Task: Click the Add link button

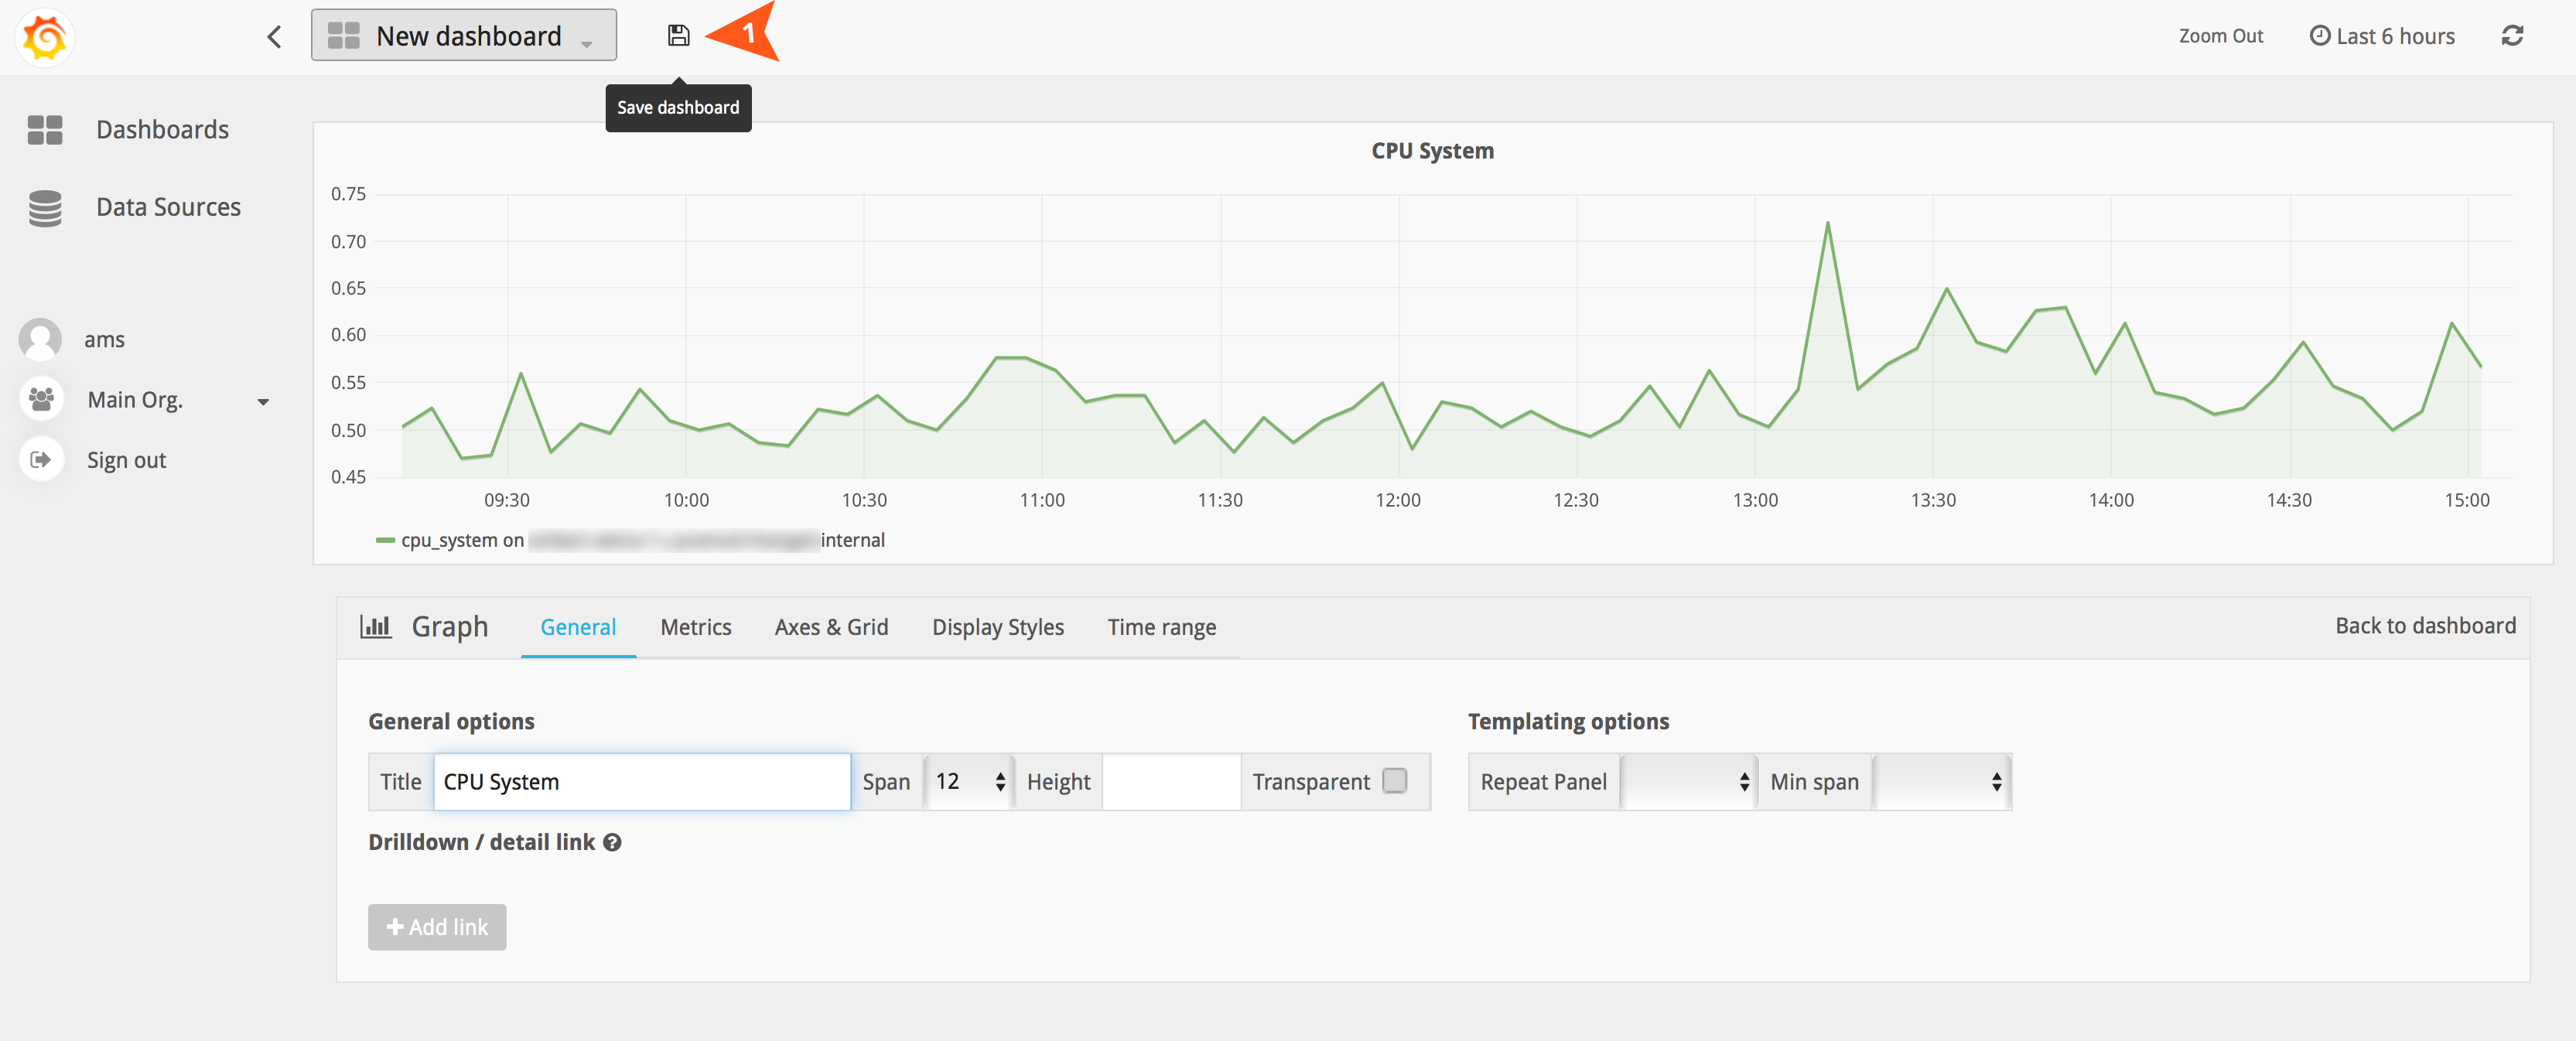Action: pos(437,927)
